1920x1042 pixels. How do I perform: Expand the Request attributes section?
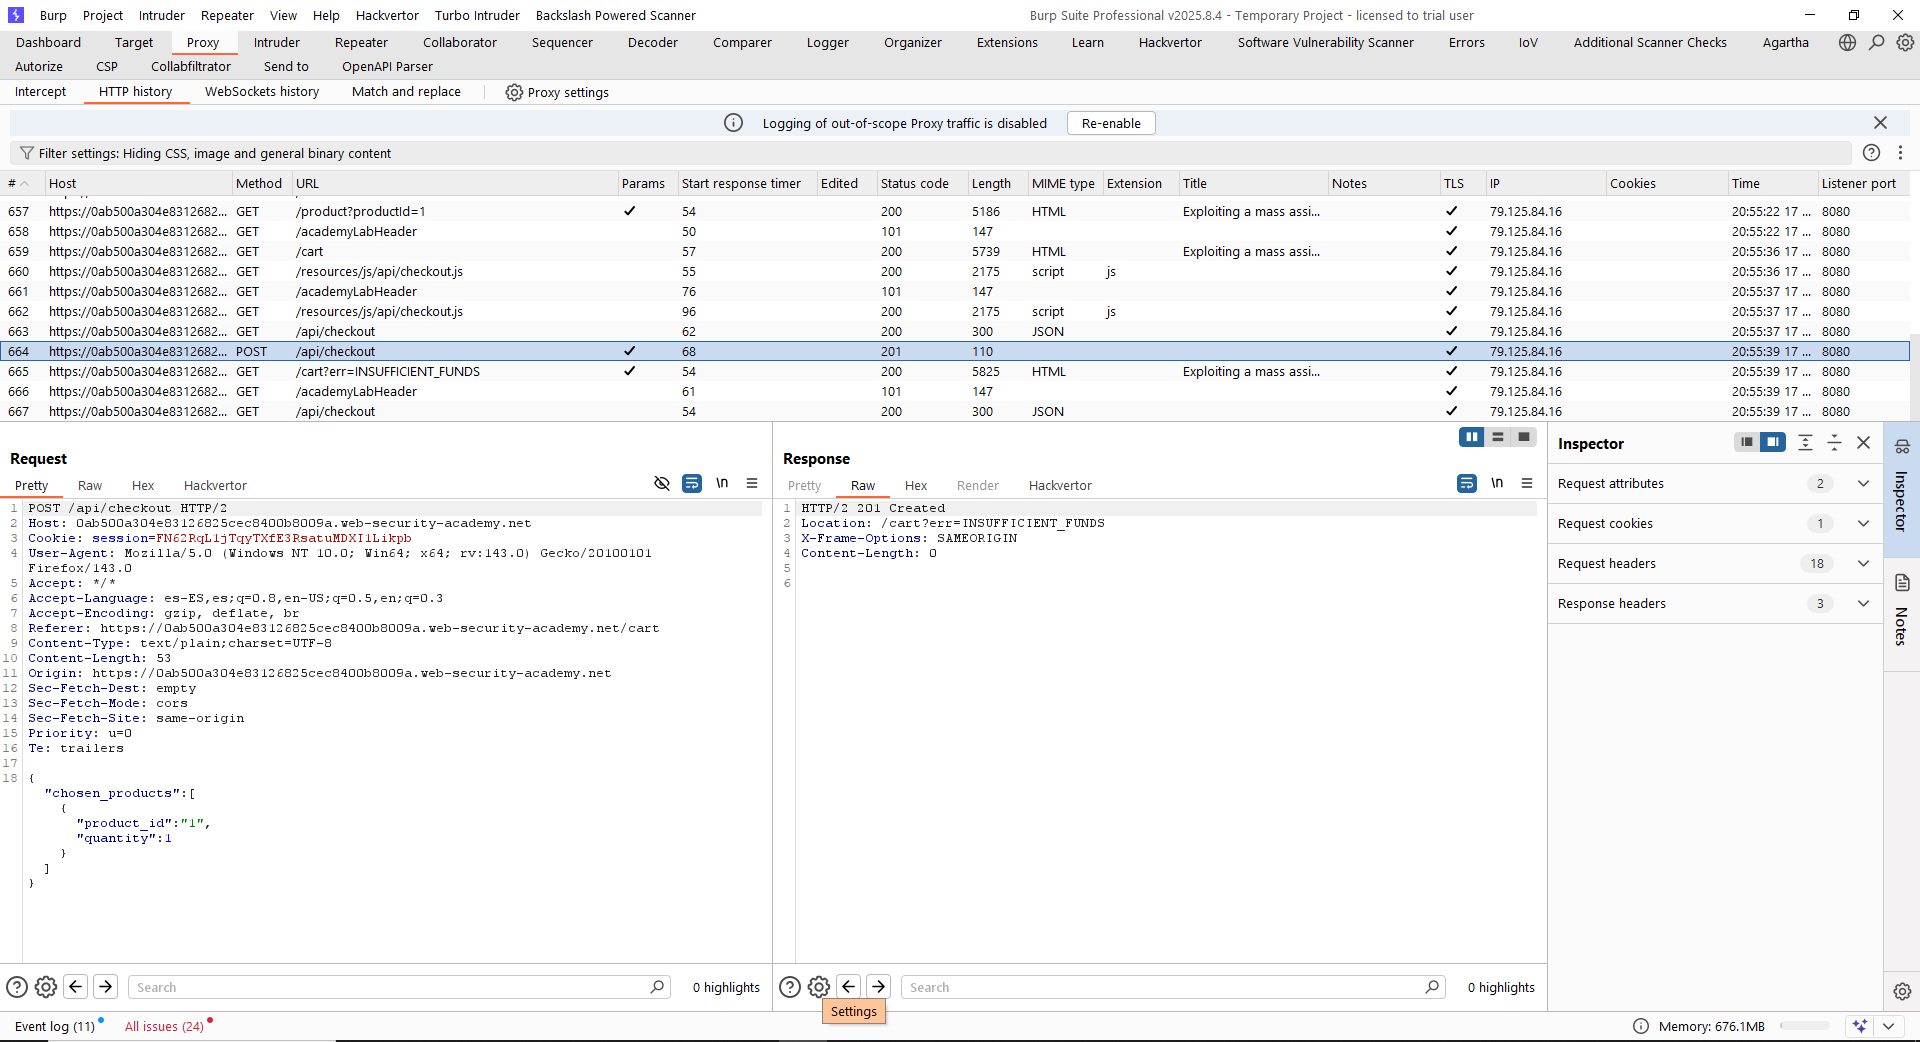(1863, 484)
